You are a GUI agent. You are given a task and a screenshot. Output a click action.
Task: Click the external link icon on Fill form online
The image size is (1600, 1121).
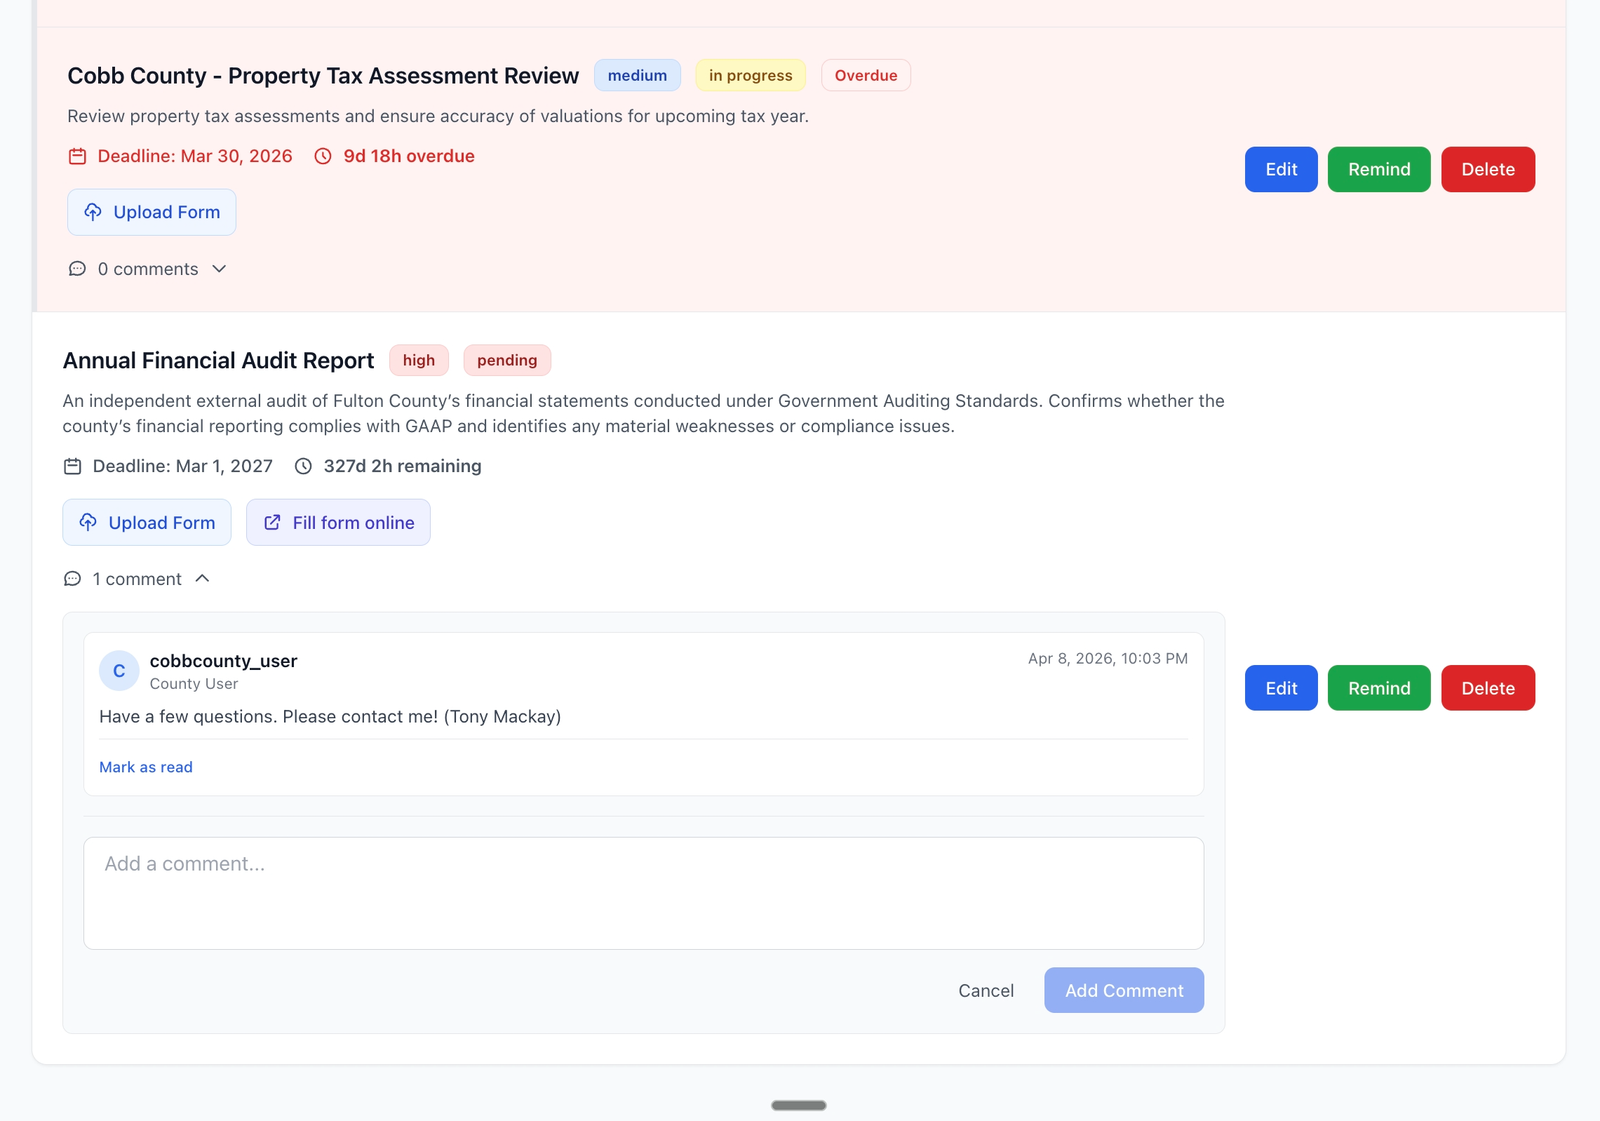pyautogui.click(x=273, y=522)
